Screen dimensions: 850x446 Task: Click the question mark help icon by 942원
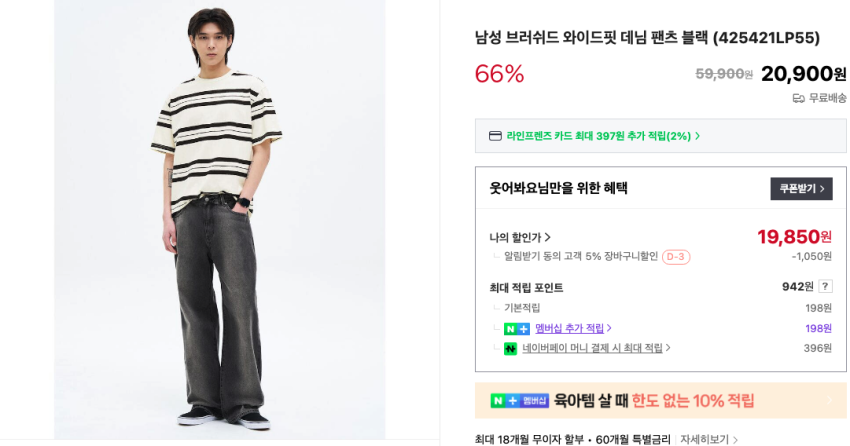pyautogui.click(x=825, y=287)
